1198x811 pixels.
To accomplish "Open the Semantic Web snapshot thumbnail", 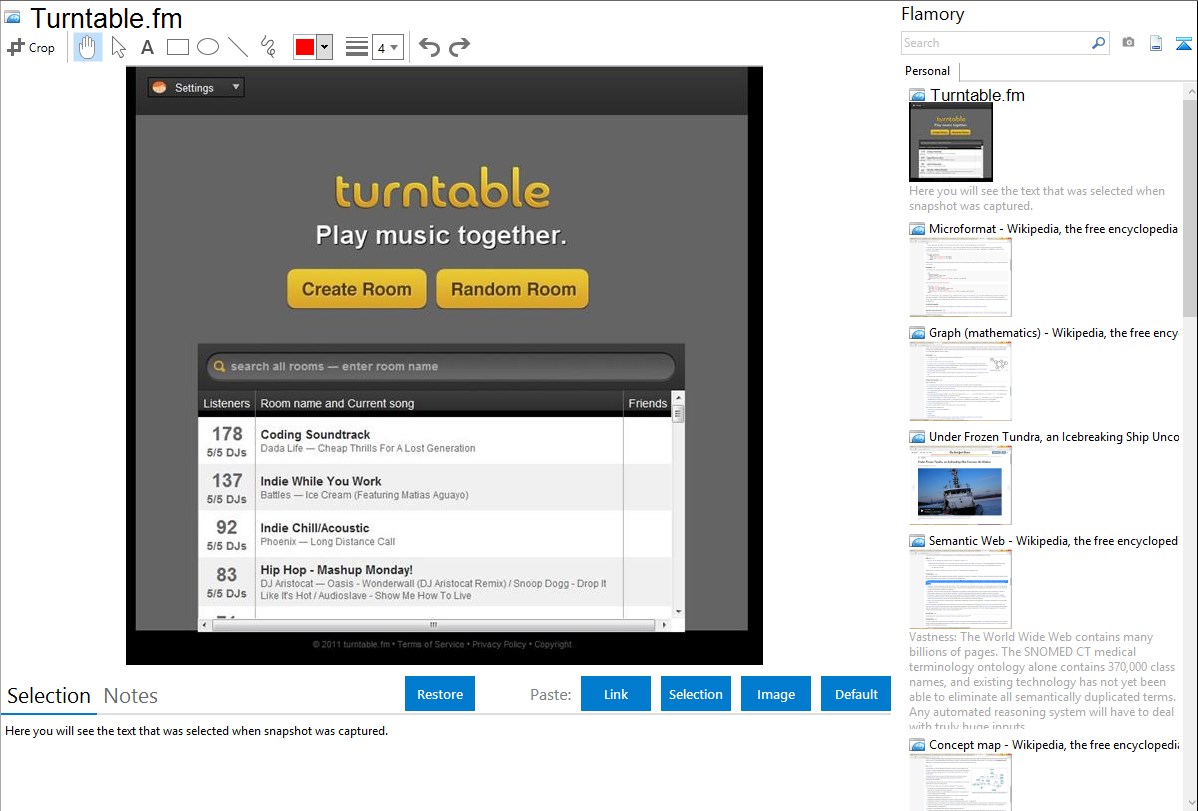I will click(960, 588).
